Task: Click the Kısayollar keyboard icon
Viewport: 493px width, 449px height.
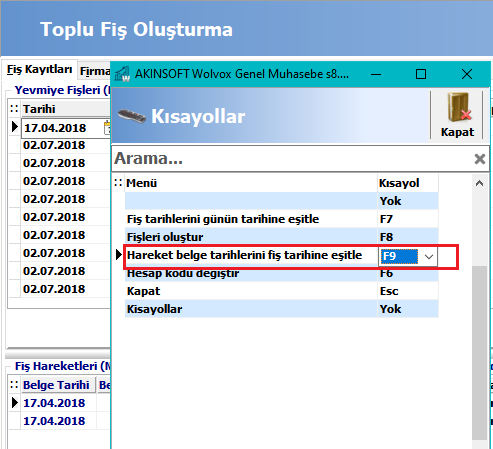Action: (x=132, y=116)
